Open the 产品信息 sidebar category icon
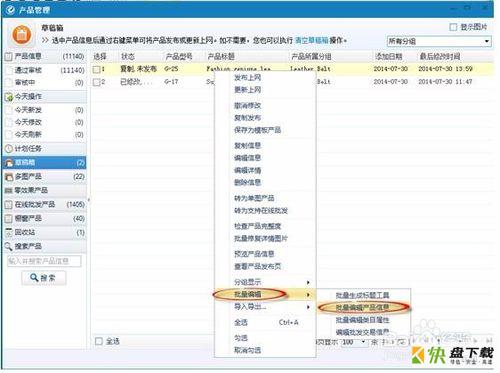Screen dimensions: 500x373 [9, 56]
